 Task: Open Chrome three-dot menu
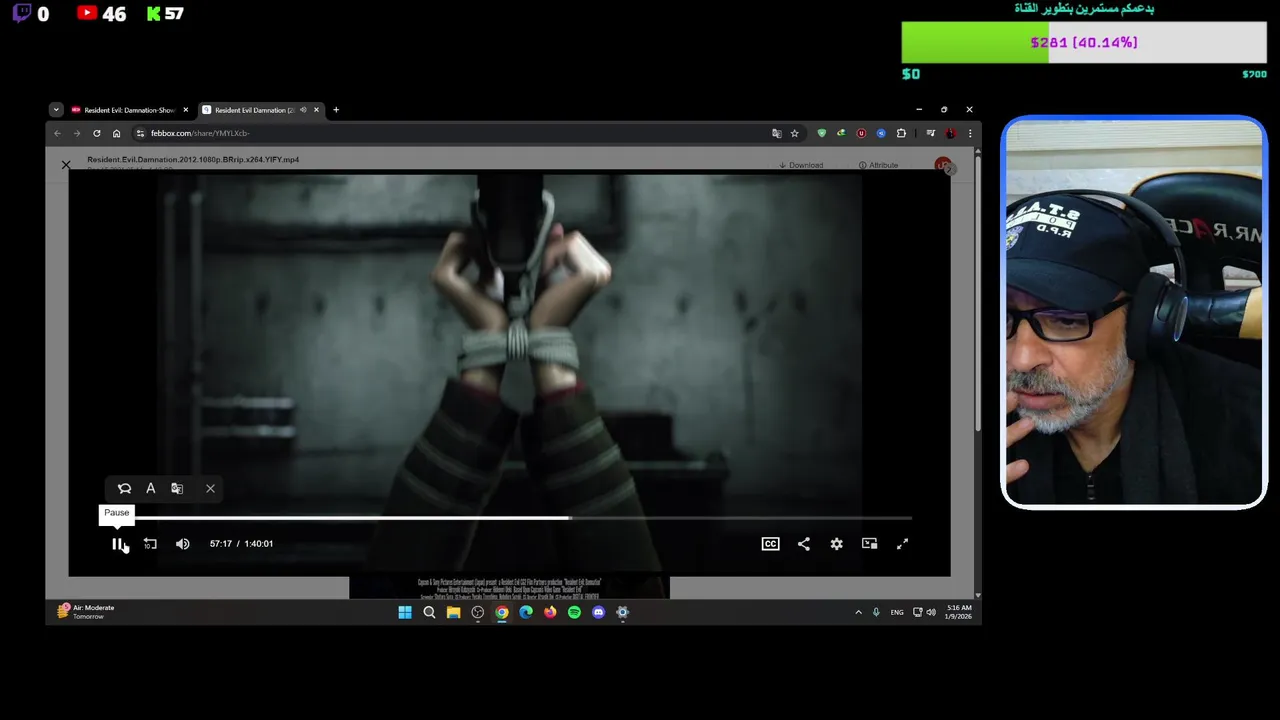coord(969,133)
